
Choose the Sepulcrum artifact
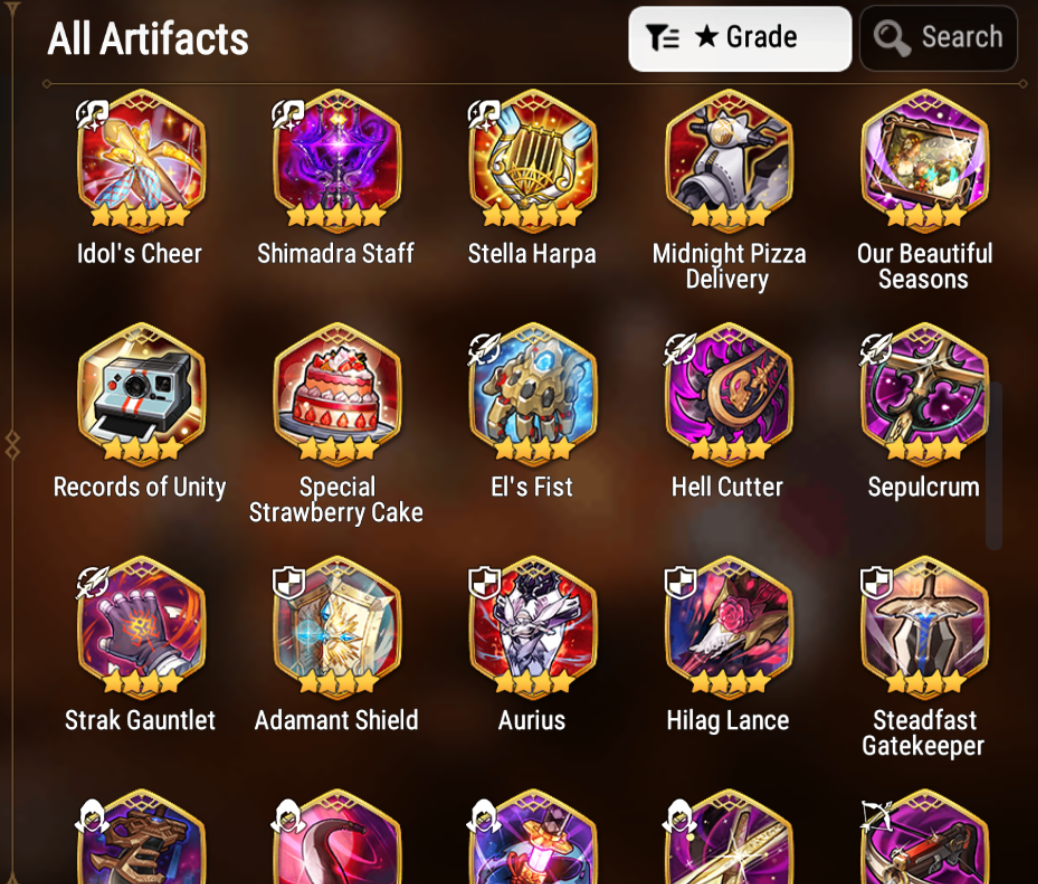(x=924, y=394)
